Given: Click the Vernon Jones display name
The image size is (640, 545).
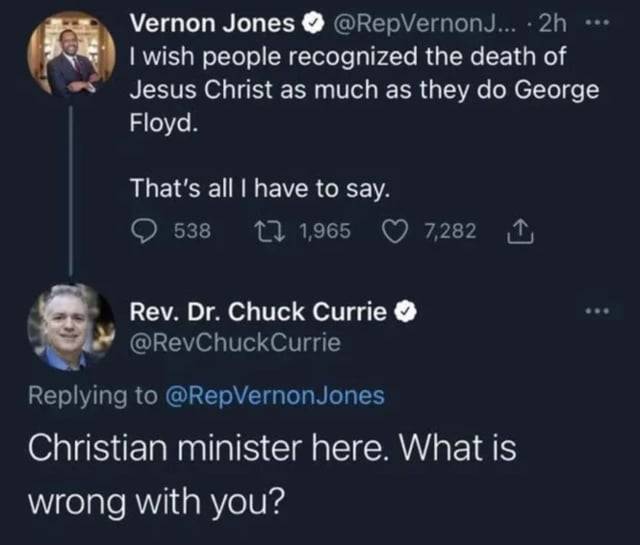Looking at the screenshot, I should (212, 22).
